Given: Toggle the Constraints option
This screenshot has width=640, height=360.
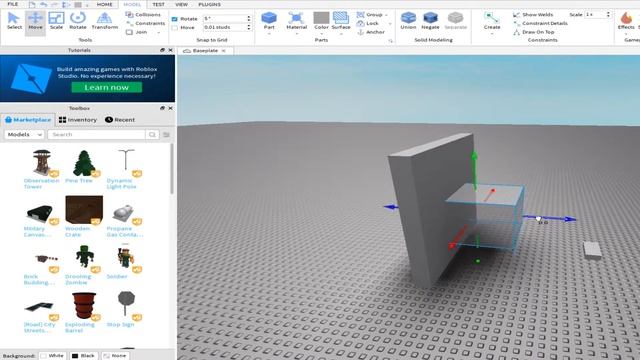Looking at the screenshot, I should 145,23.
